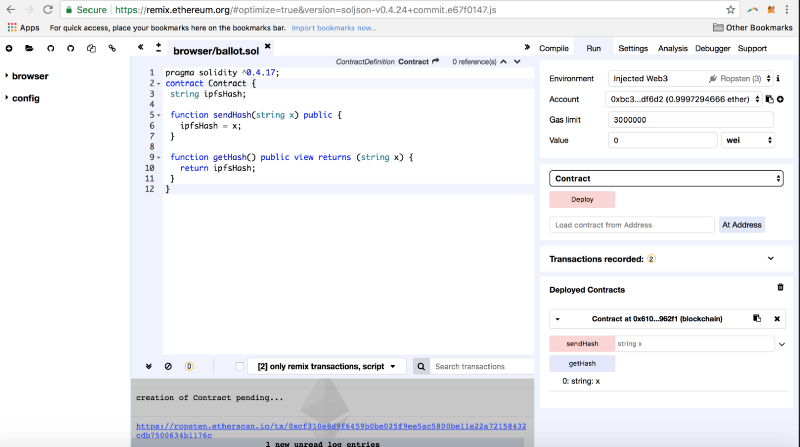Open the Debugger tab

[x=712, y=48]
